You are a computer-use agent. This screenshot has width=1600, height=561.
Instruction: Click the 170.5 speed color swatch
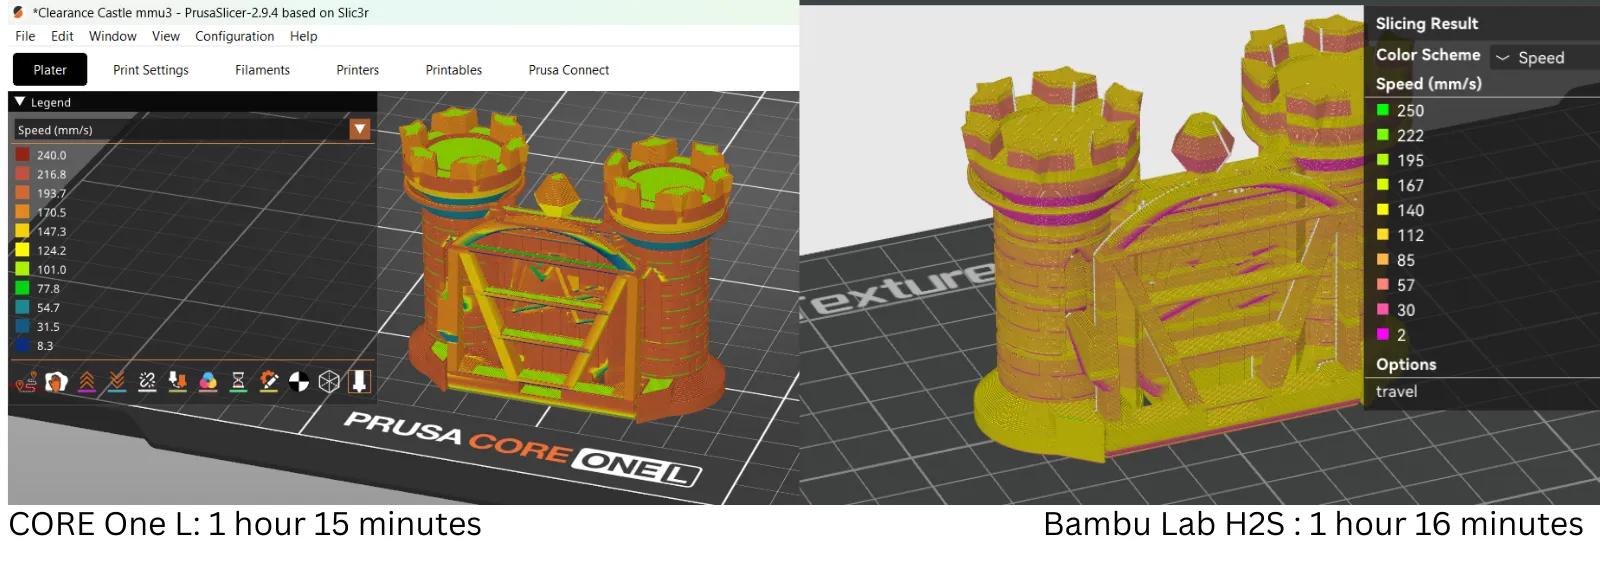22,212
